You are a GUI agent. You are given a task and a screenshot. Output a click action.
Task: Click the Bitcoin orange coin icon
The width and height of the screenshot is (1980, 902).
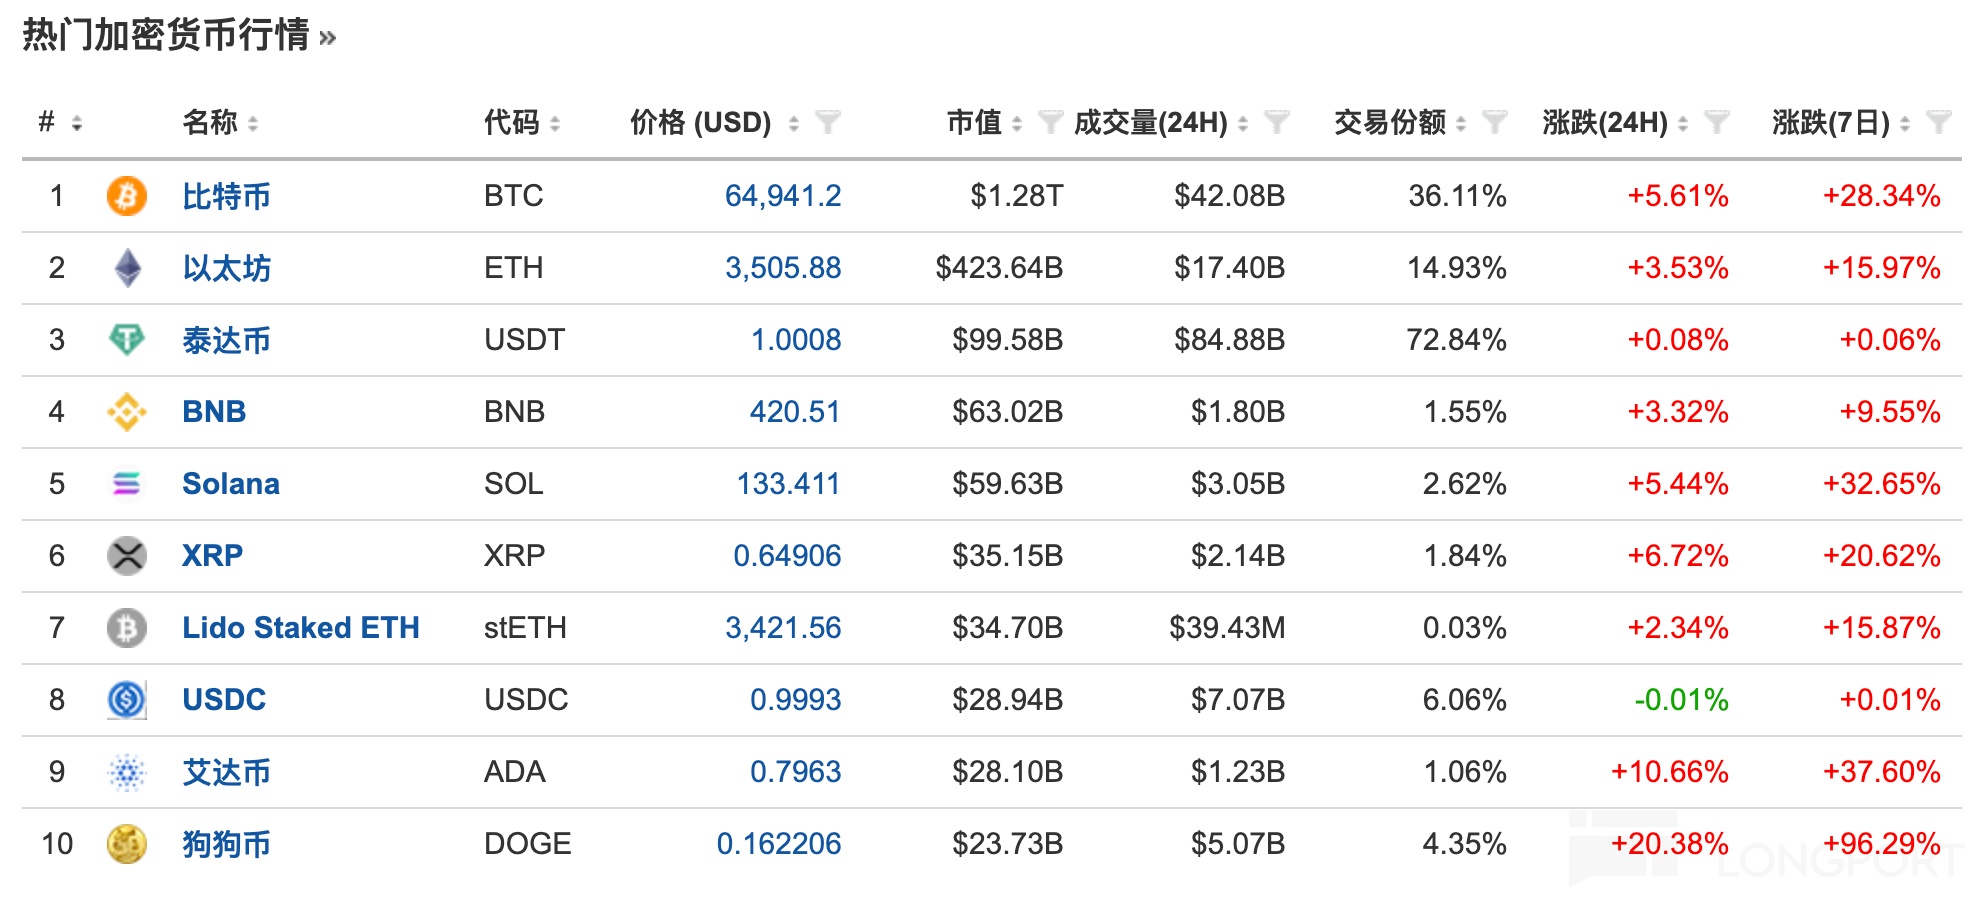[127, 196]
